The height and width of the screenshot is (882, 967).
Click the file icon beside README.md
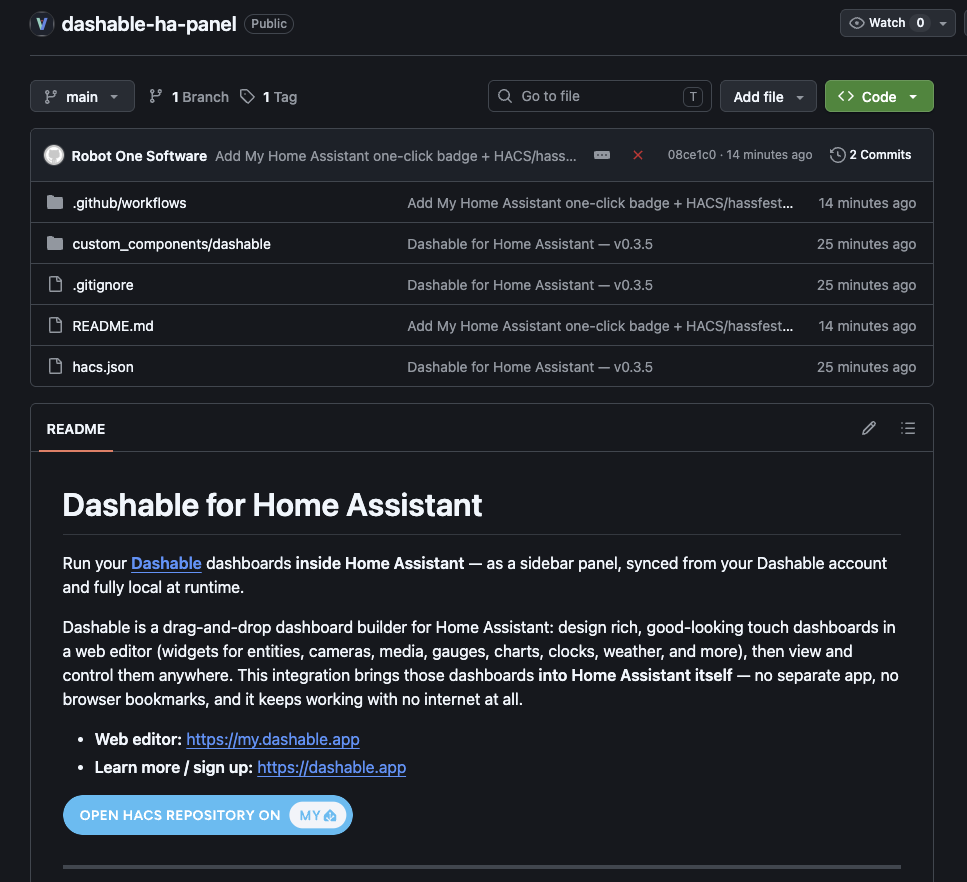click(x=55, y=325)
